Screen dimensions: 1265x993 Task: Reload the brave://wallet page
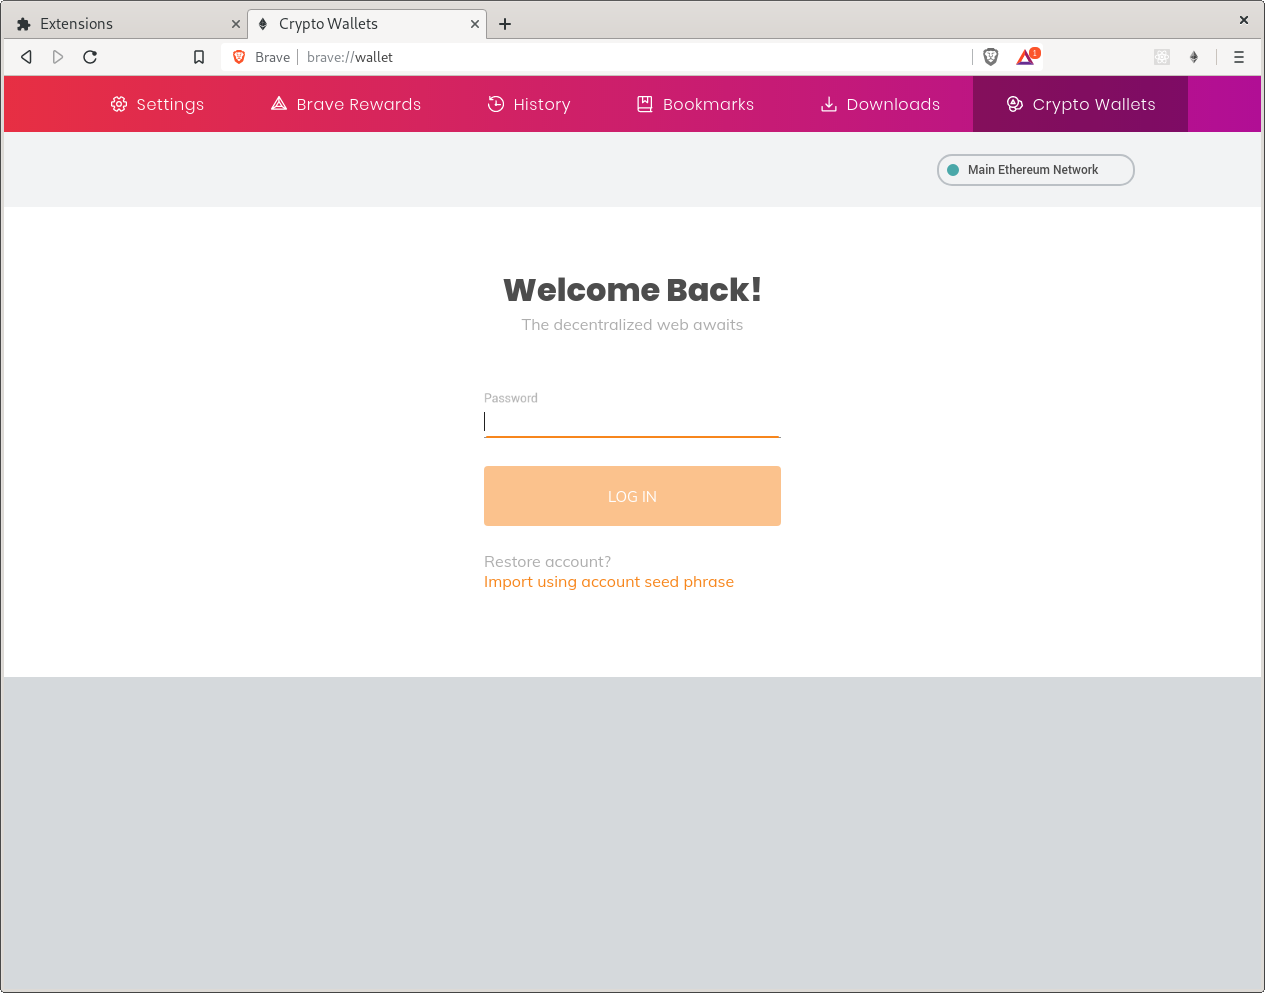90,57
